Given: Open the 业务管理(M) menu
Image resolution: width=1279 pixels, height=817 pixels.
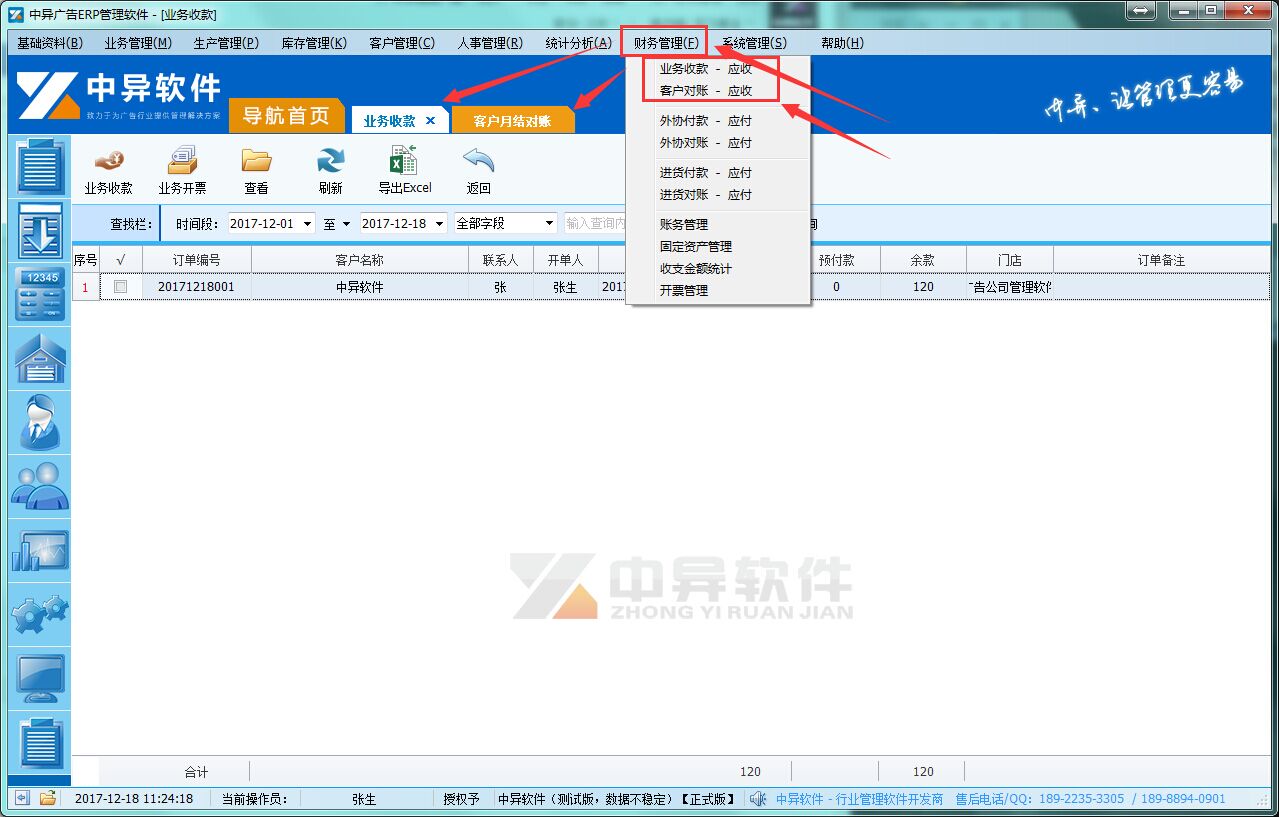Looking at the screenshot, I should [x=138, y=43].
